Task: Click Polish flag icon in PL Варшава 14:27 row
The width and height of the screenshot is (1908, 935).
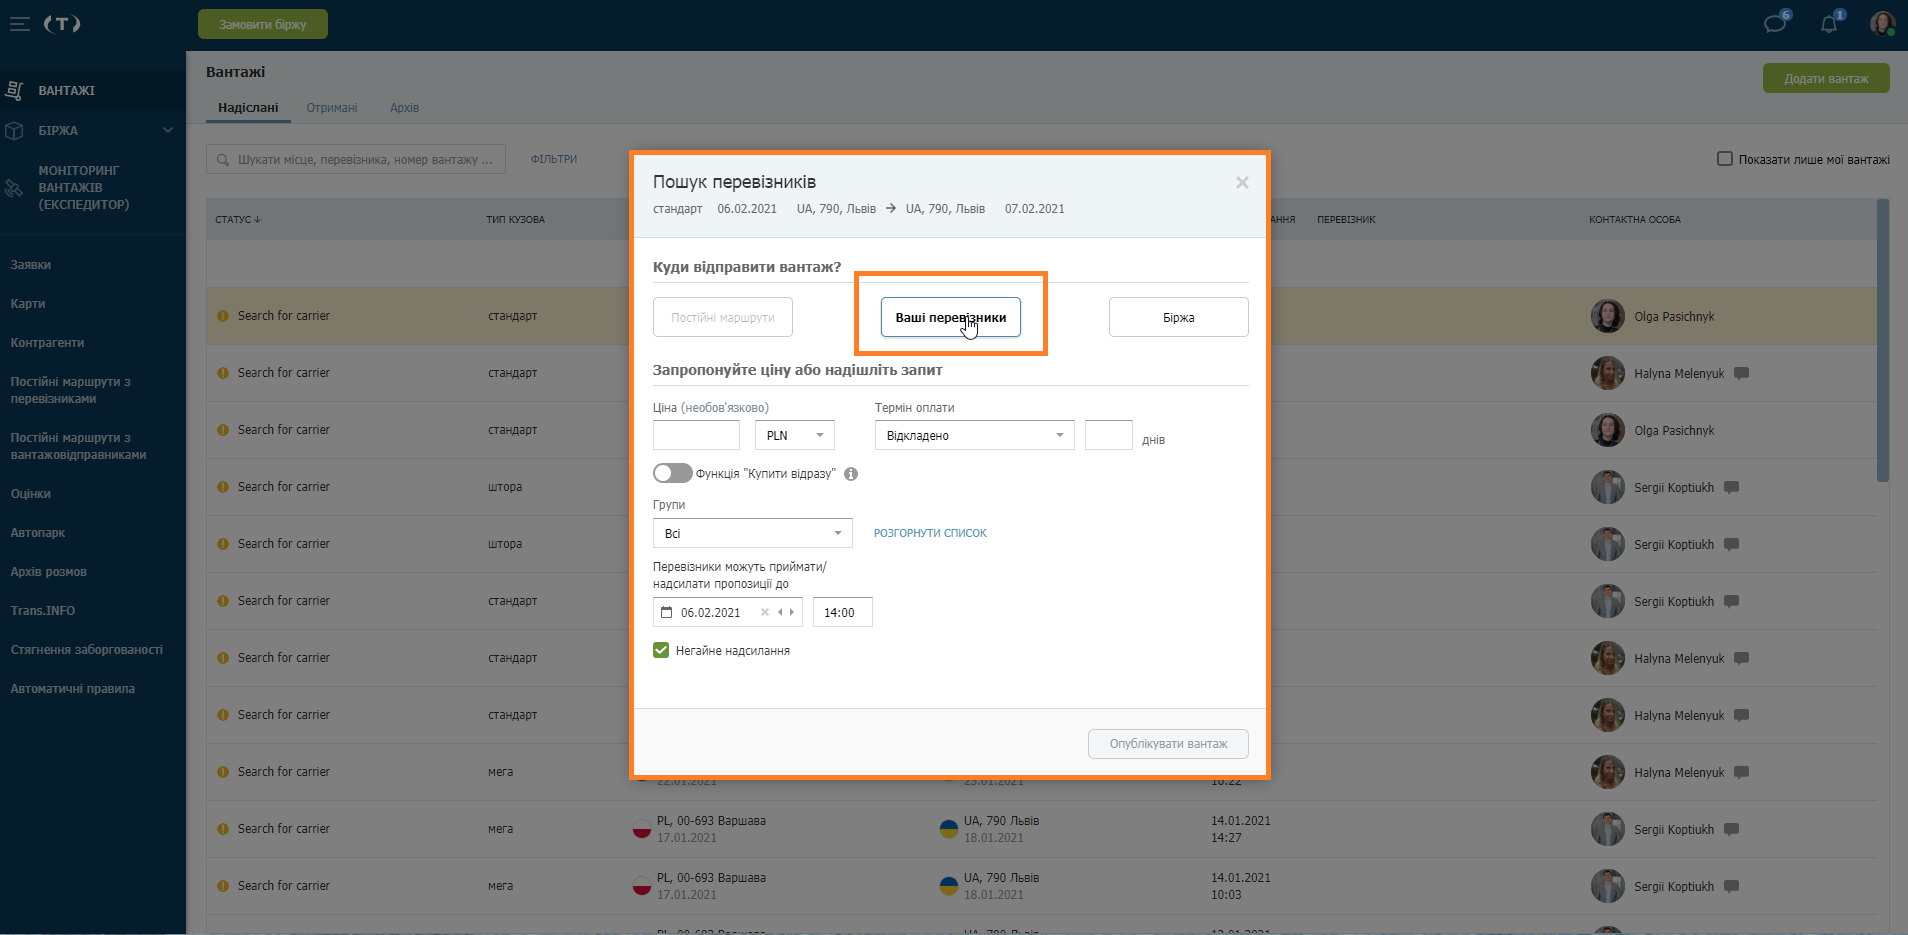Action: tap(642, 829)
